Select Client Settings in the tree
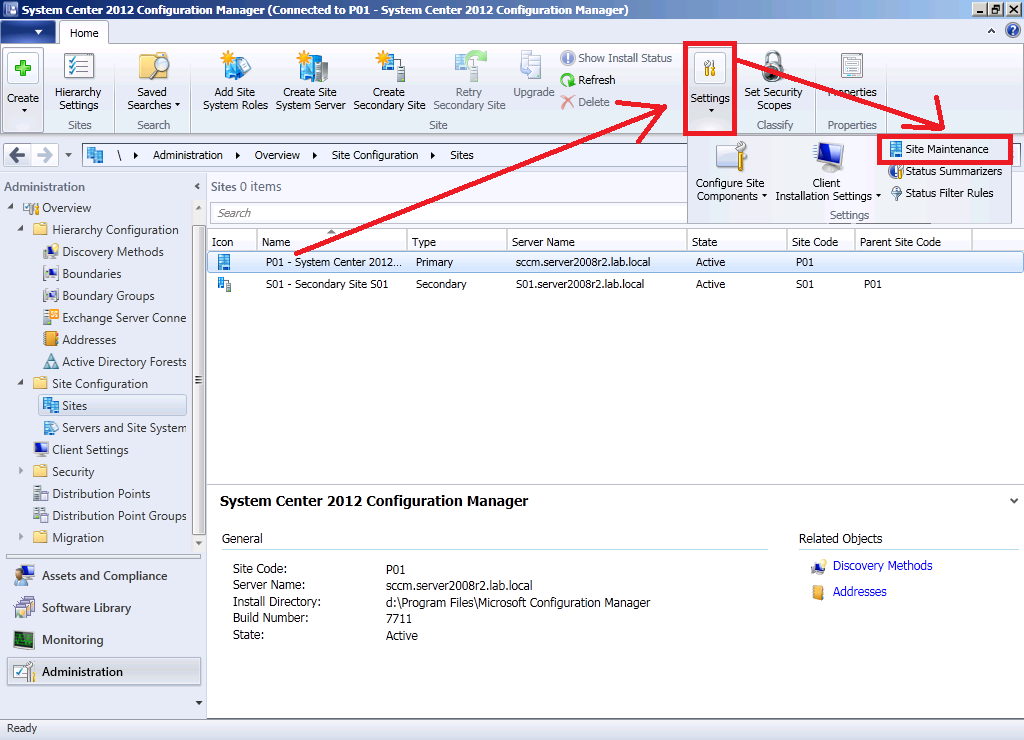This screenshot has height=740, width=1024. pyautogui.click(x=89, y=450)
